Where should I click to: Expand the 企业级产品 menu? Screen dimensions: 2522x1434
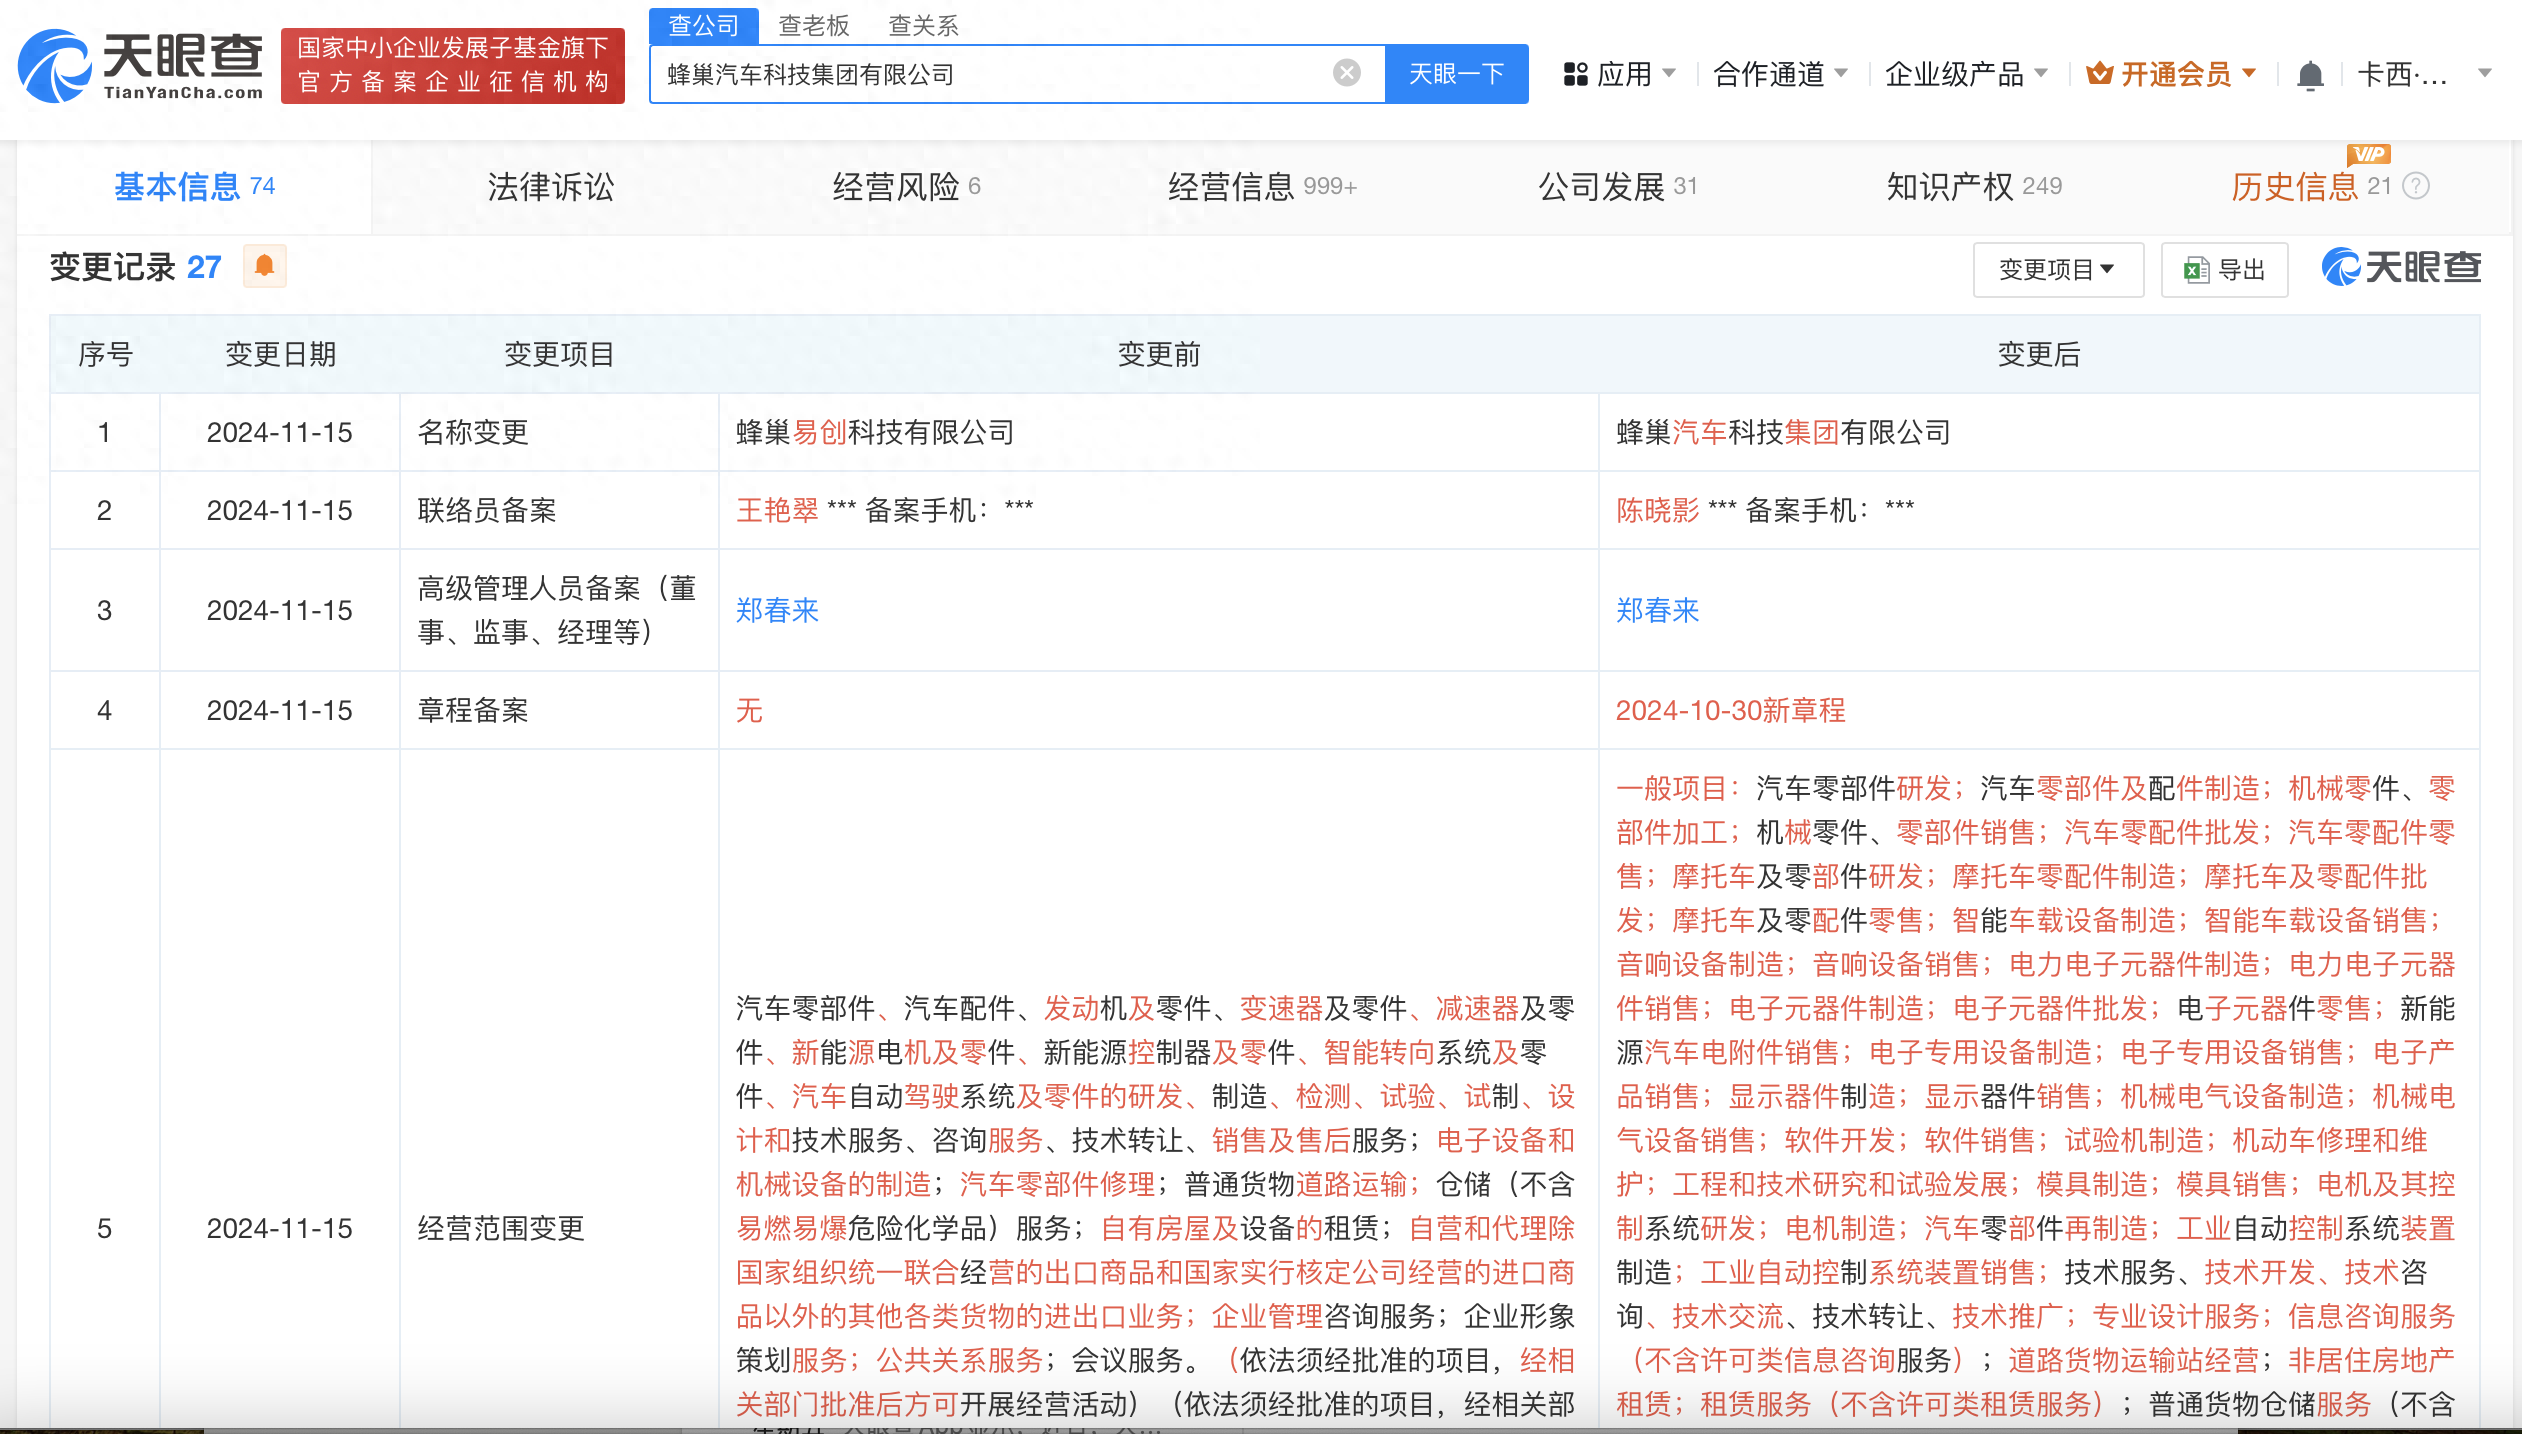click(1966, 74)
